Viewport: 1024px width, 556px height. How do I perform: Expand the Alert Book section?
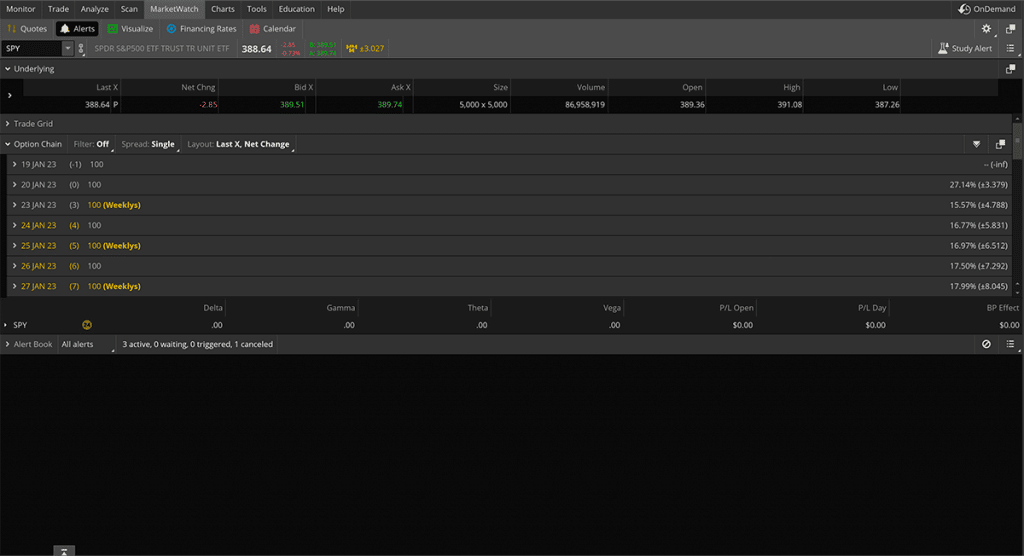tap(8, 344)
